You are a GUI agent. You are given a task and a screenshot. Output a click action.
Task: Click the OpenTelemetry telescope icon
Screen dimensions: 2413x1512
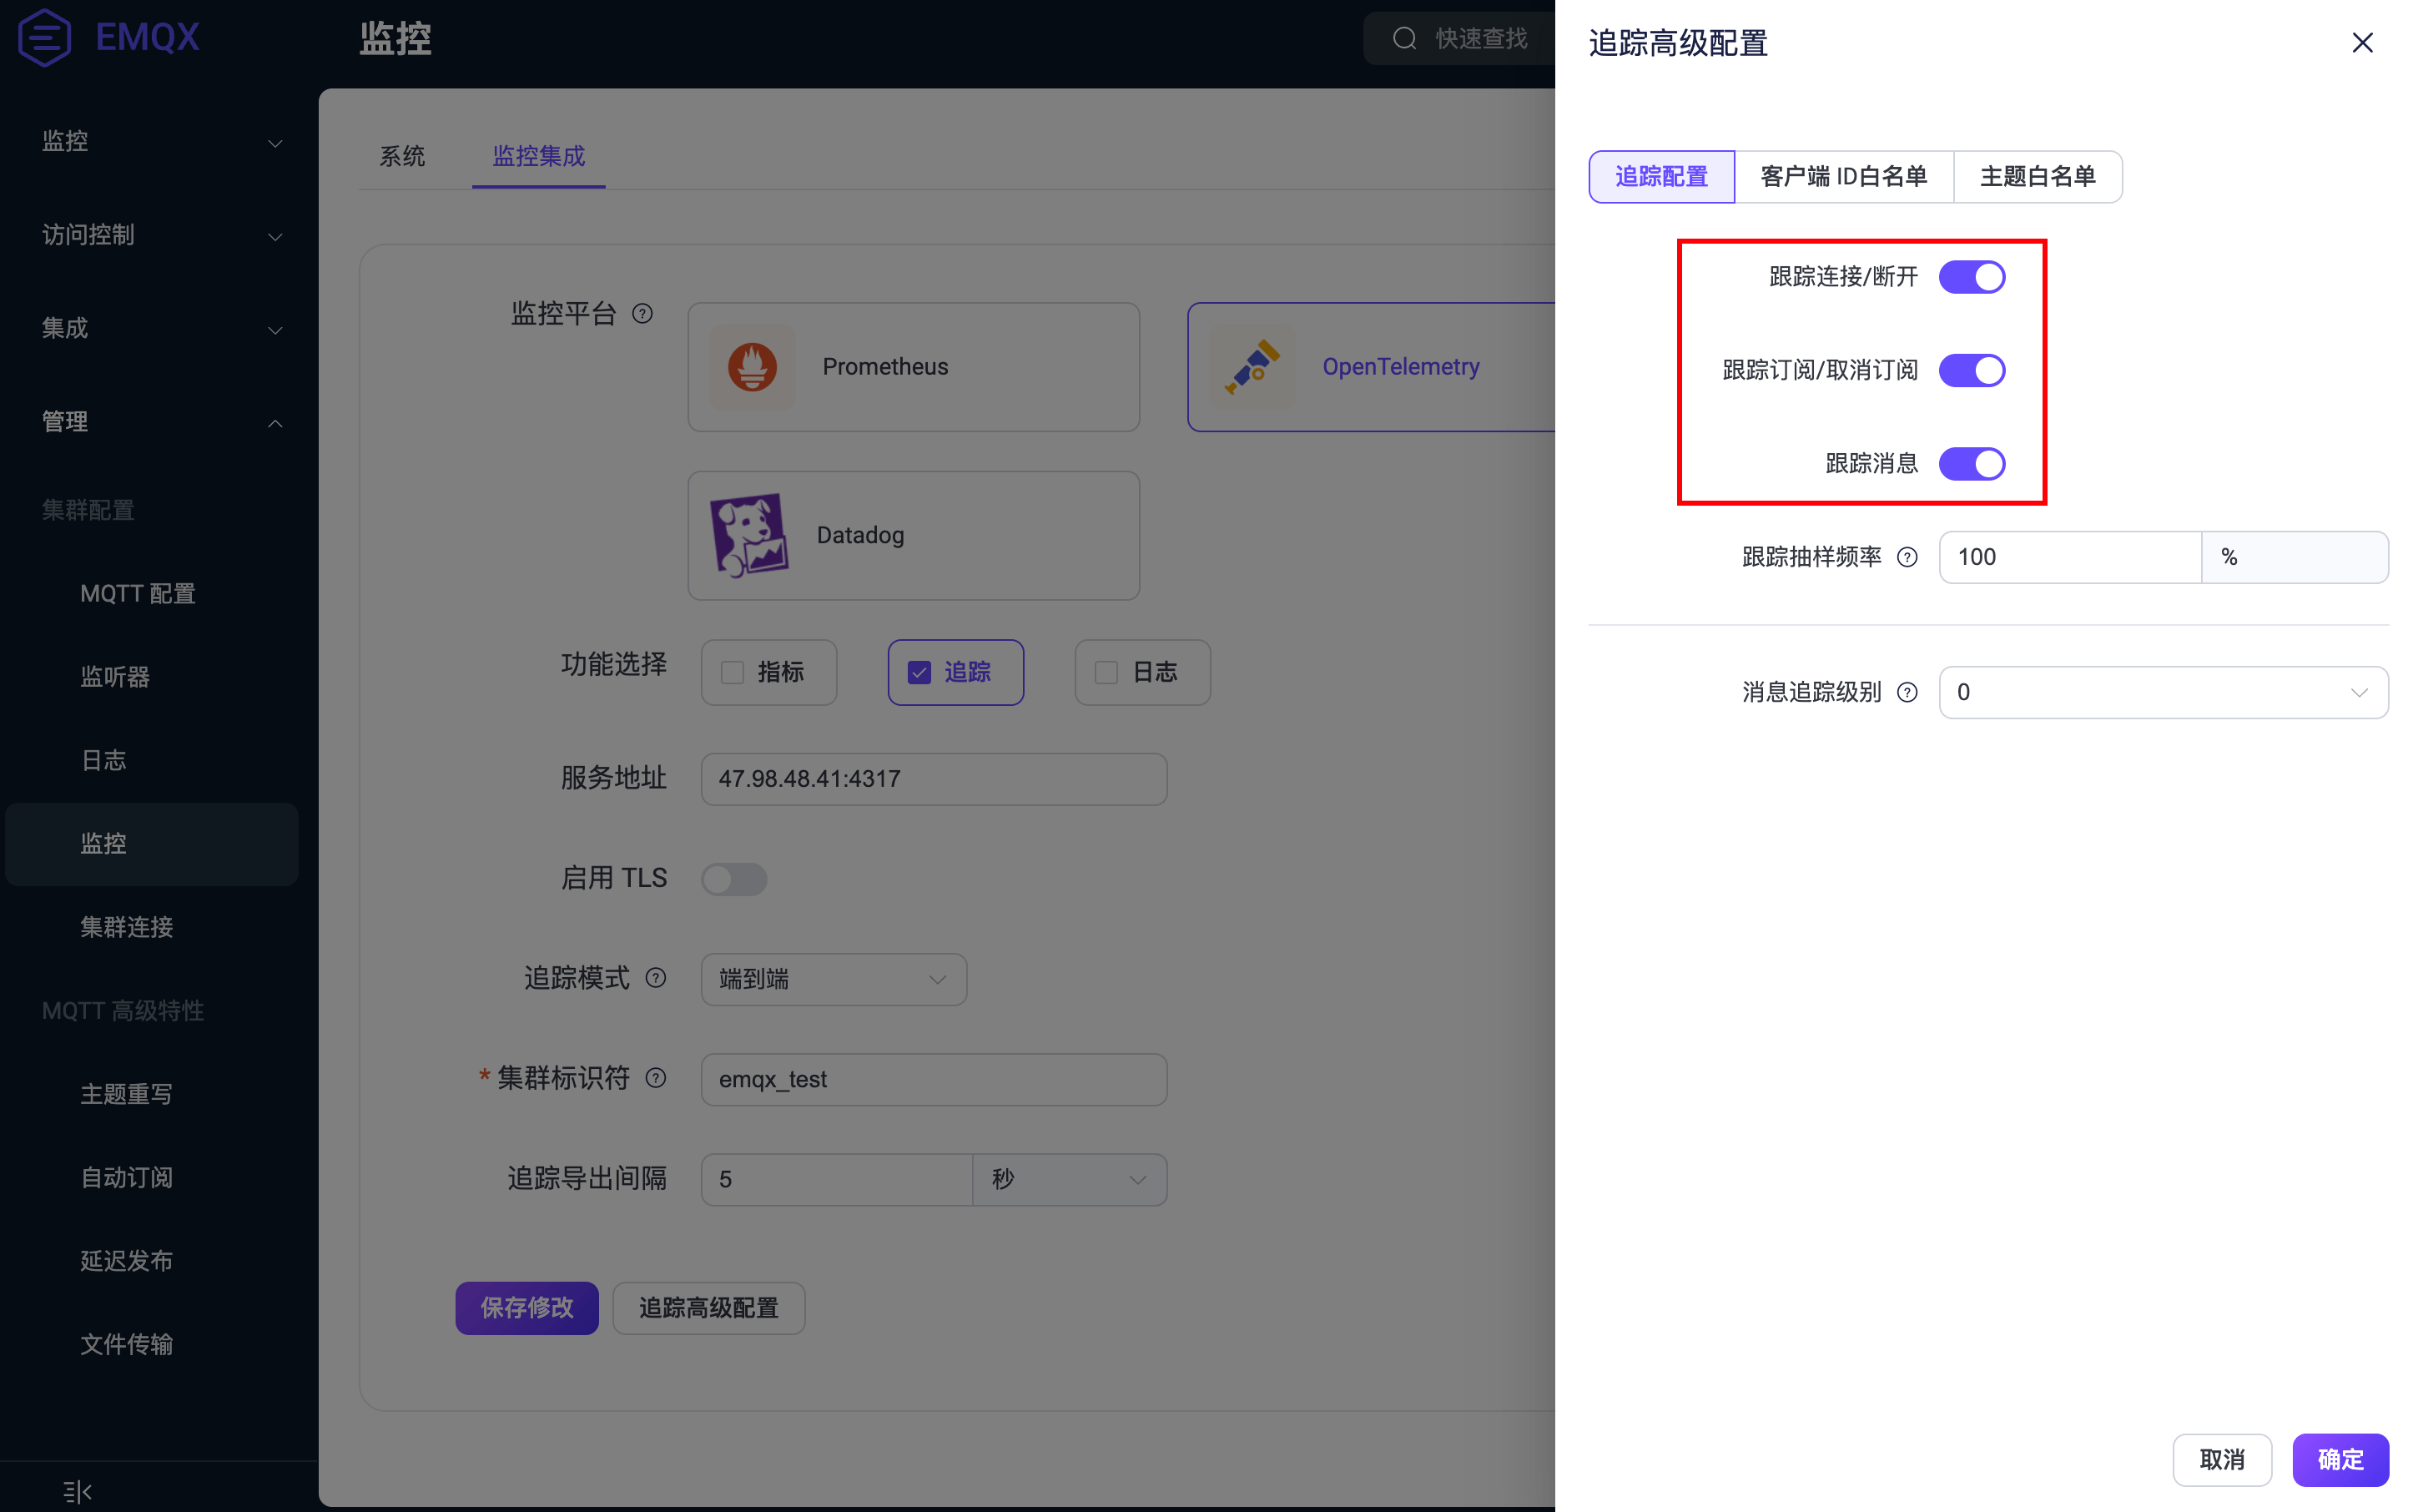[x=1252, y=367]
